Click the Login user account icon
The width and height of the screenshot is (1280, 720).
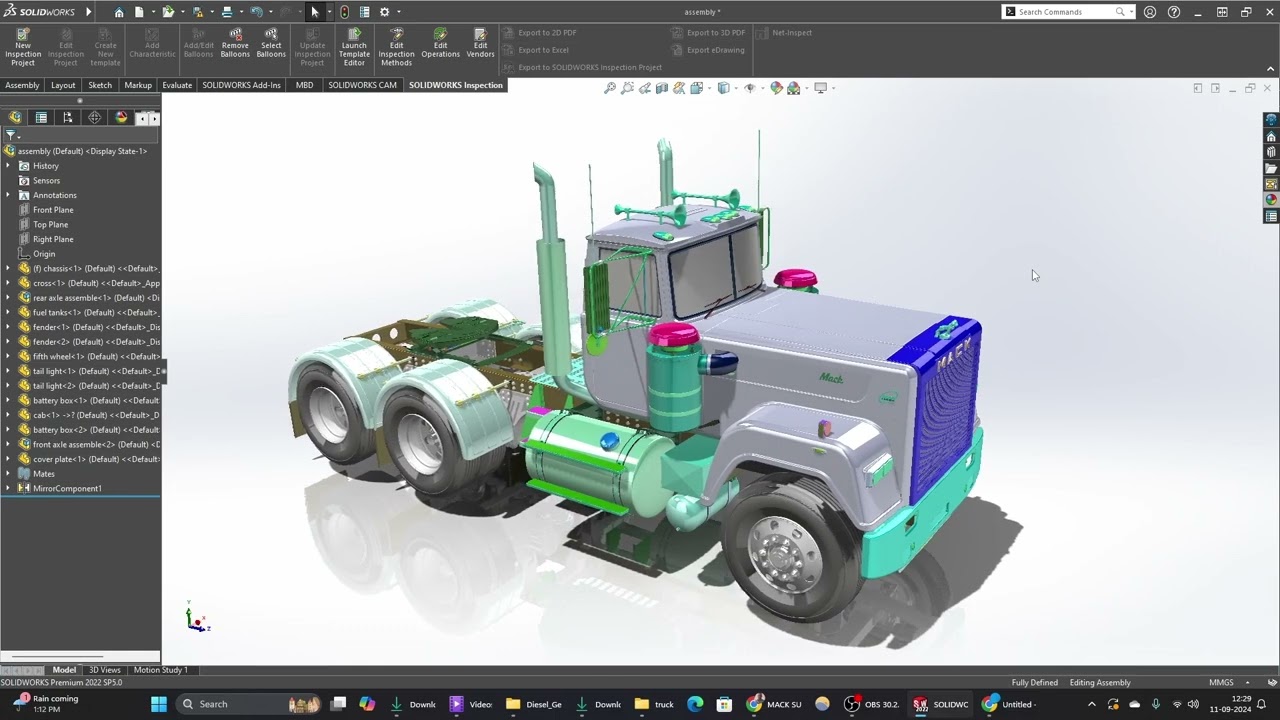[x=1150, y=12]
